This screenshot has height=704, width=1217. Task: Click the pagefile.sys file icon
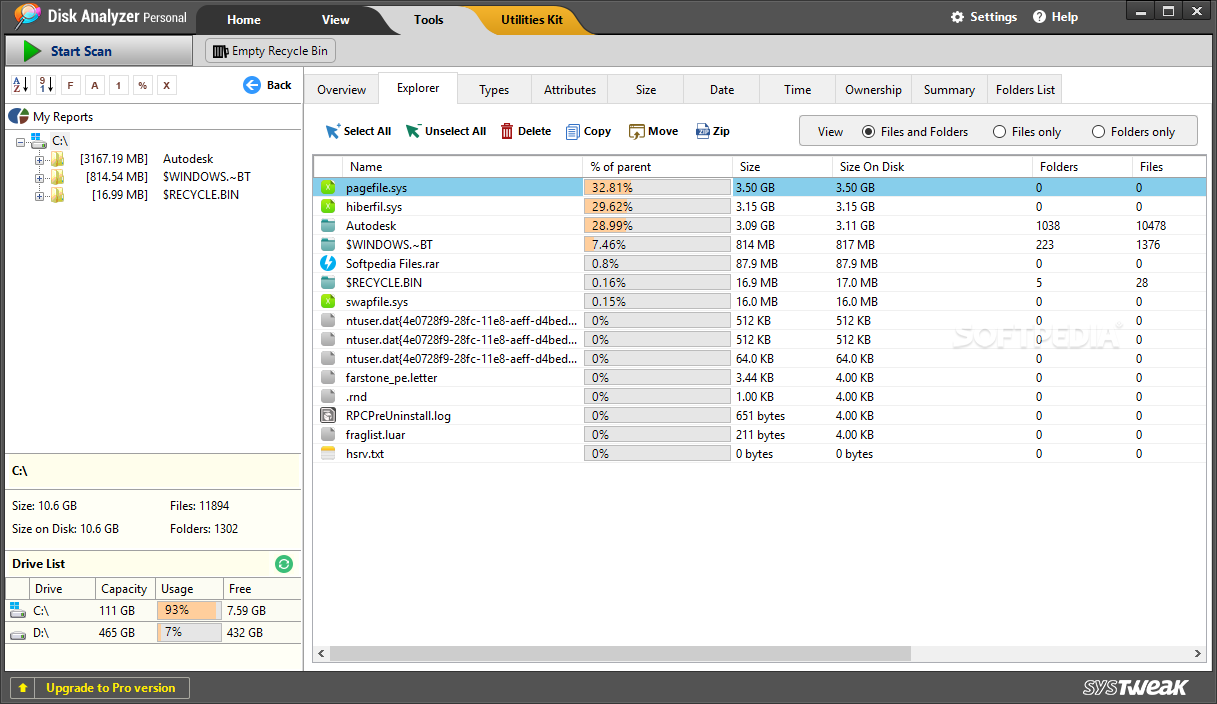[328, 187]
